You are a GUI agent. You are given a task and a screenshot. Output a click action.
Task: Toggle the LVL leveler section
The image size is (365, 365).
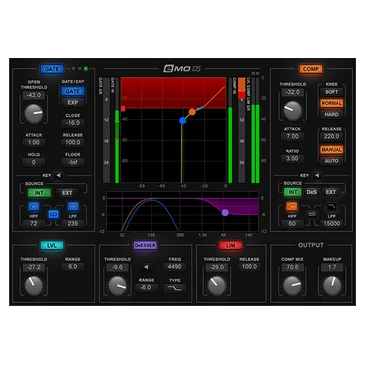(x=52, y=245)
